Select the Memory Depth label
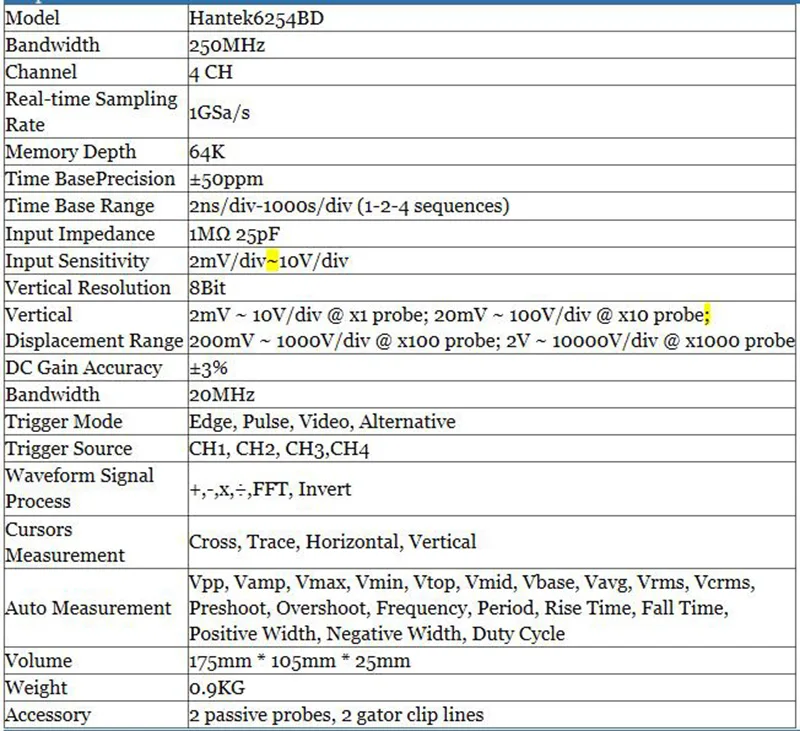This screenshot has width=800, height=731. coord(70,152)
